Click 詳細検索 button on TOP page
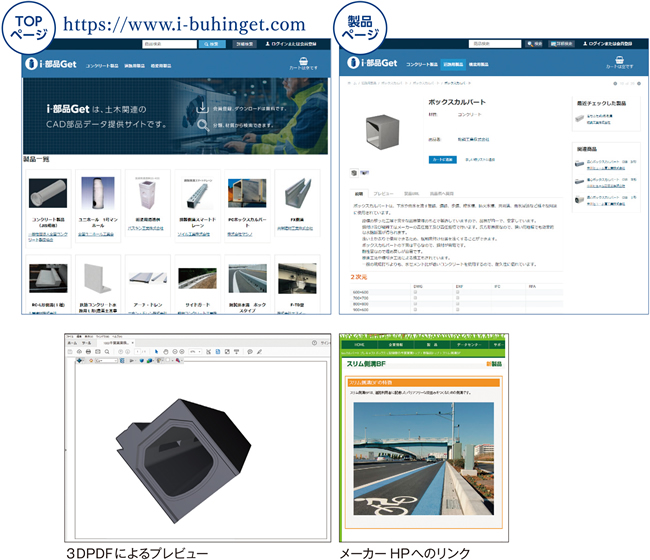 point(245,44)
